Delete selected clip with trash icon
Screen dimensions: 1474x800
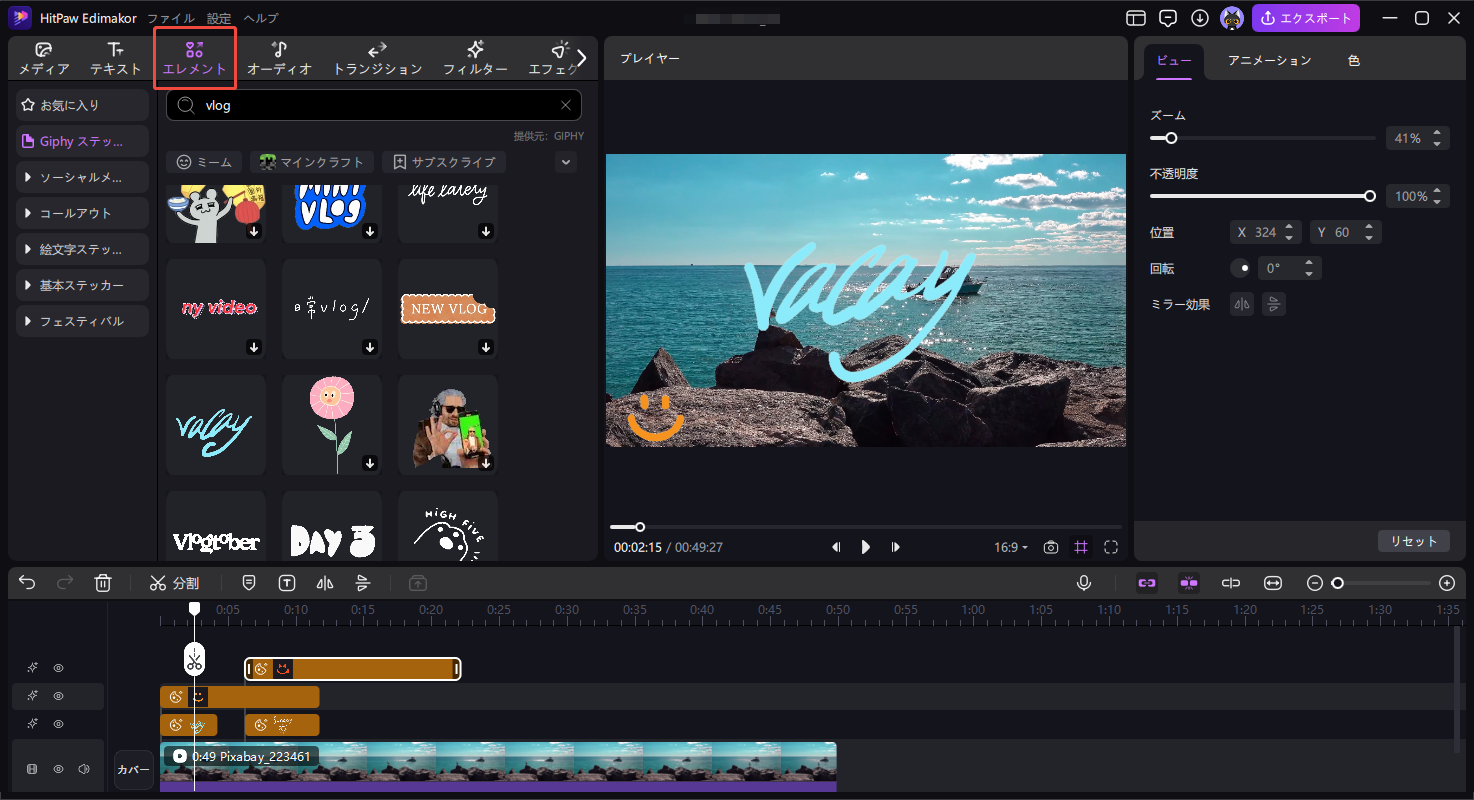pyautogui.click(x=103, y=583)
